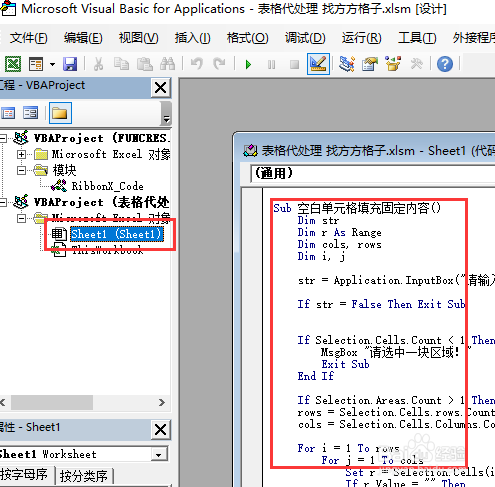Close the Sheet1 properties panel
This screenshot has width=495, height=487.
(x=161, y=429)
